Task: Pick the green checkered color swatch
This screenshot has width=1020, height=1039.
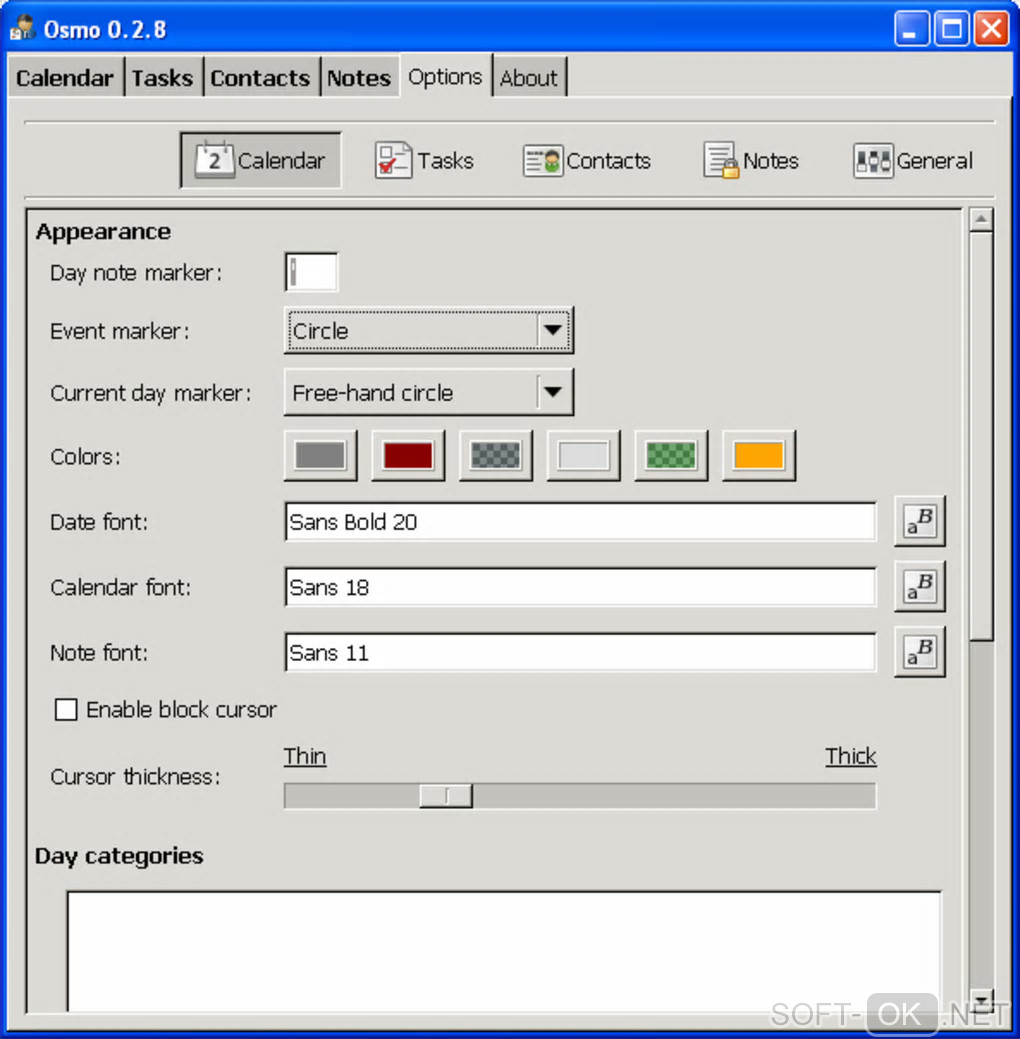Action: click(x=671, y=455)
